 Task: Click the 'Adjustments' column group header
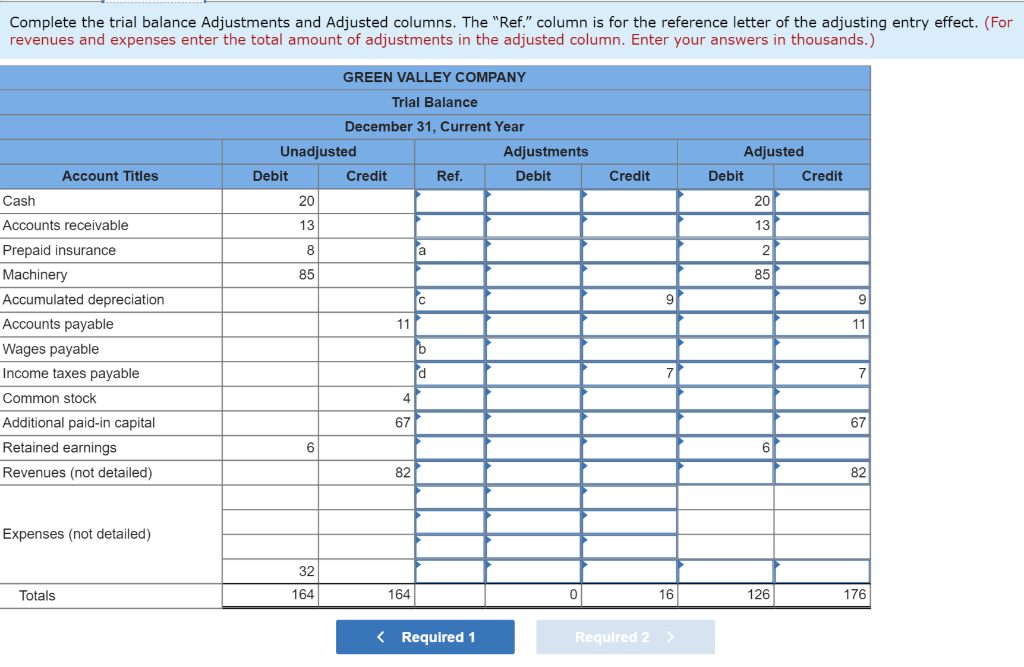click(546, 152)
